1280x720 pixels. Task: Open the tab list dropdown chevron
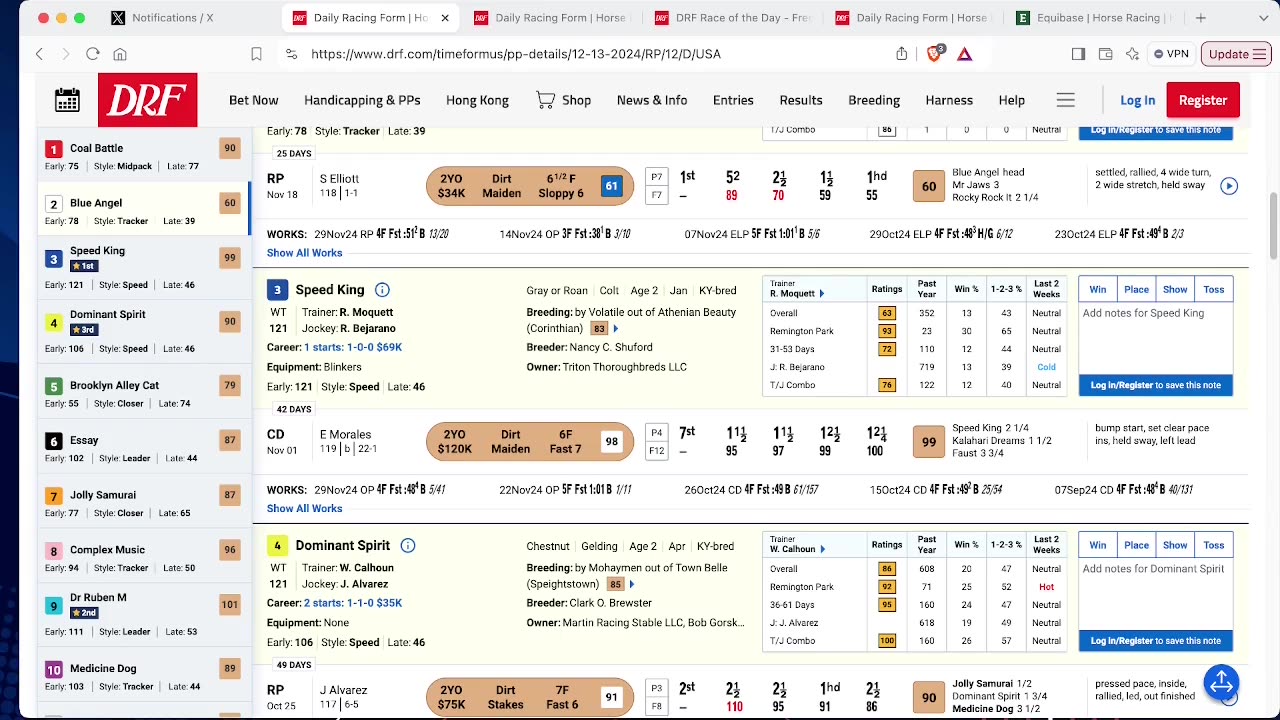pyautogui.click(x=1262, y=18)
